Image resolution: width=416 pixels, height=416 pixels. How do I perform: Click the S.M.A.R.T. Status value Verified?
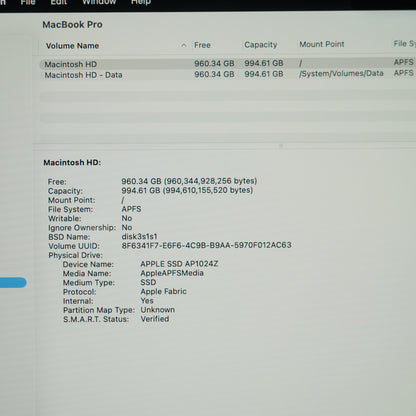point(155,319)
